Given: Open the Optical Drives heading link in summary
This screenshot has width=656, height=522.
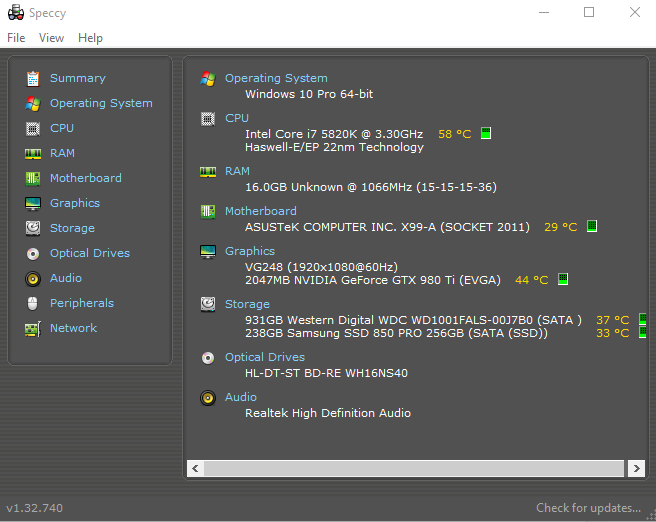Looking at the screenshot, I should point(265,357).
